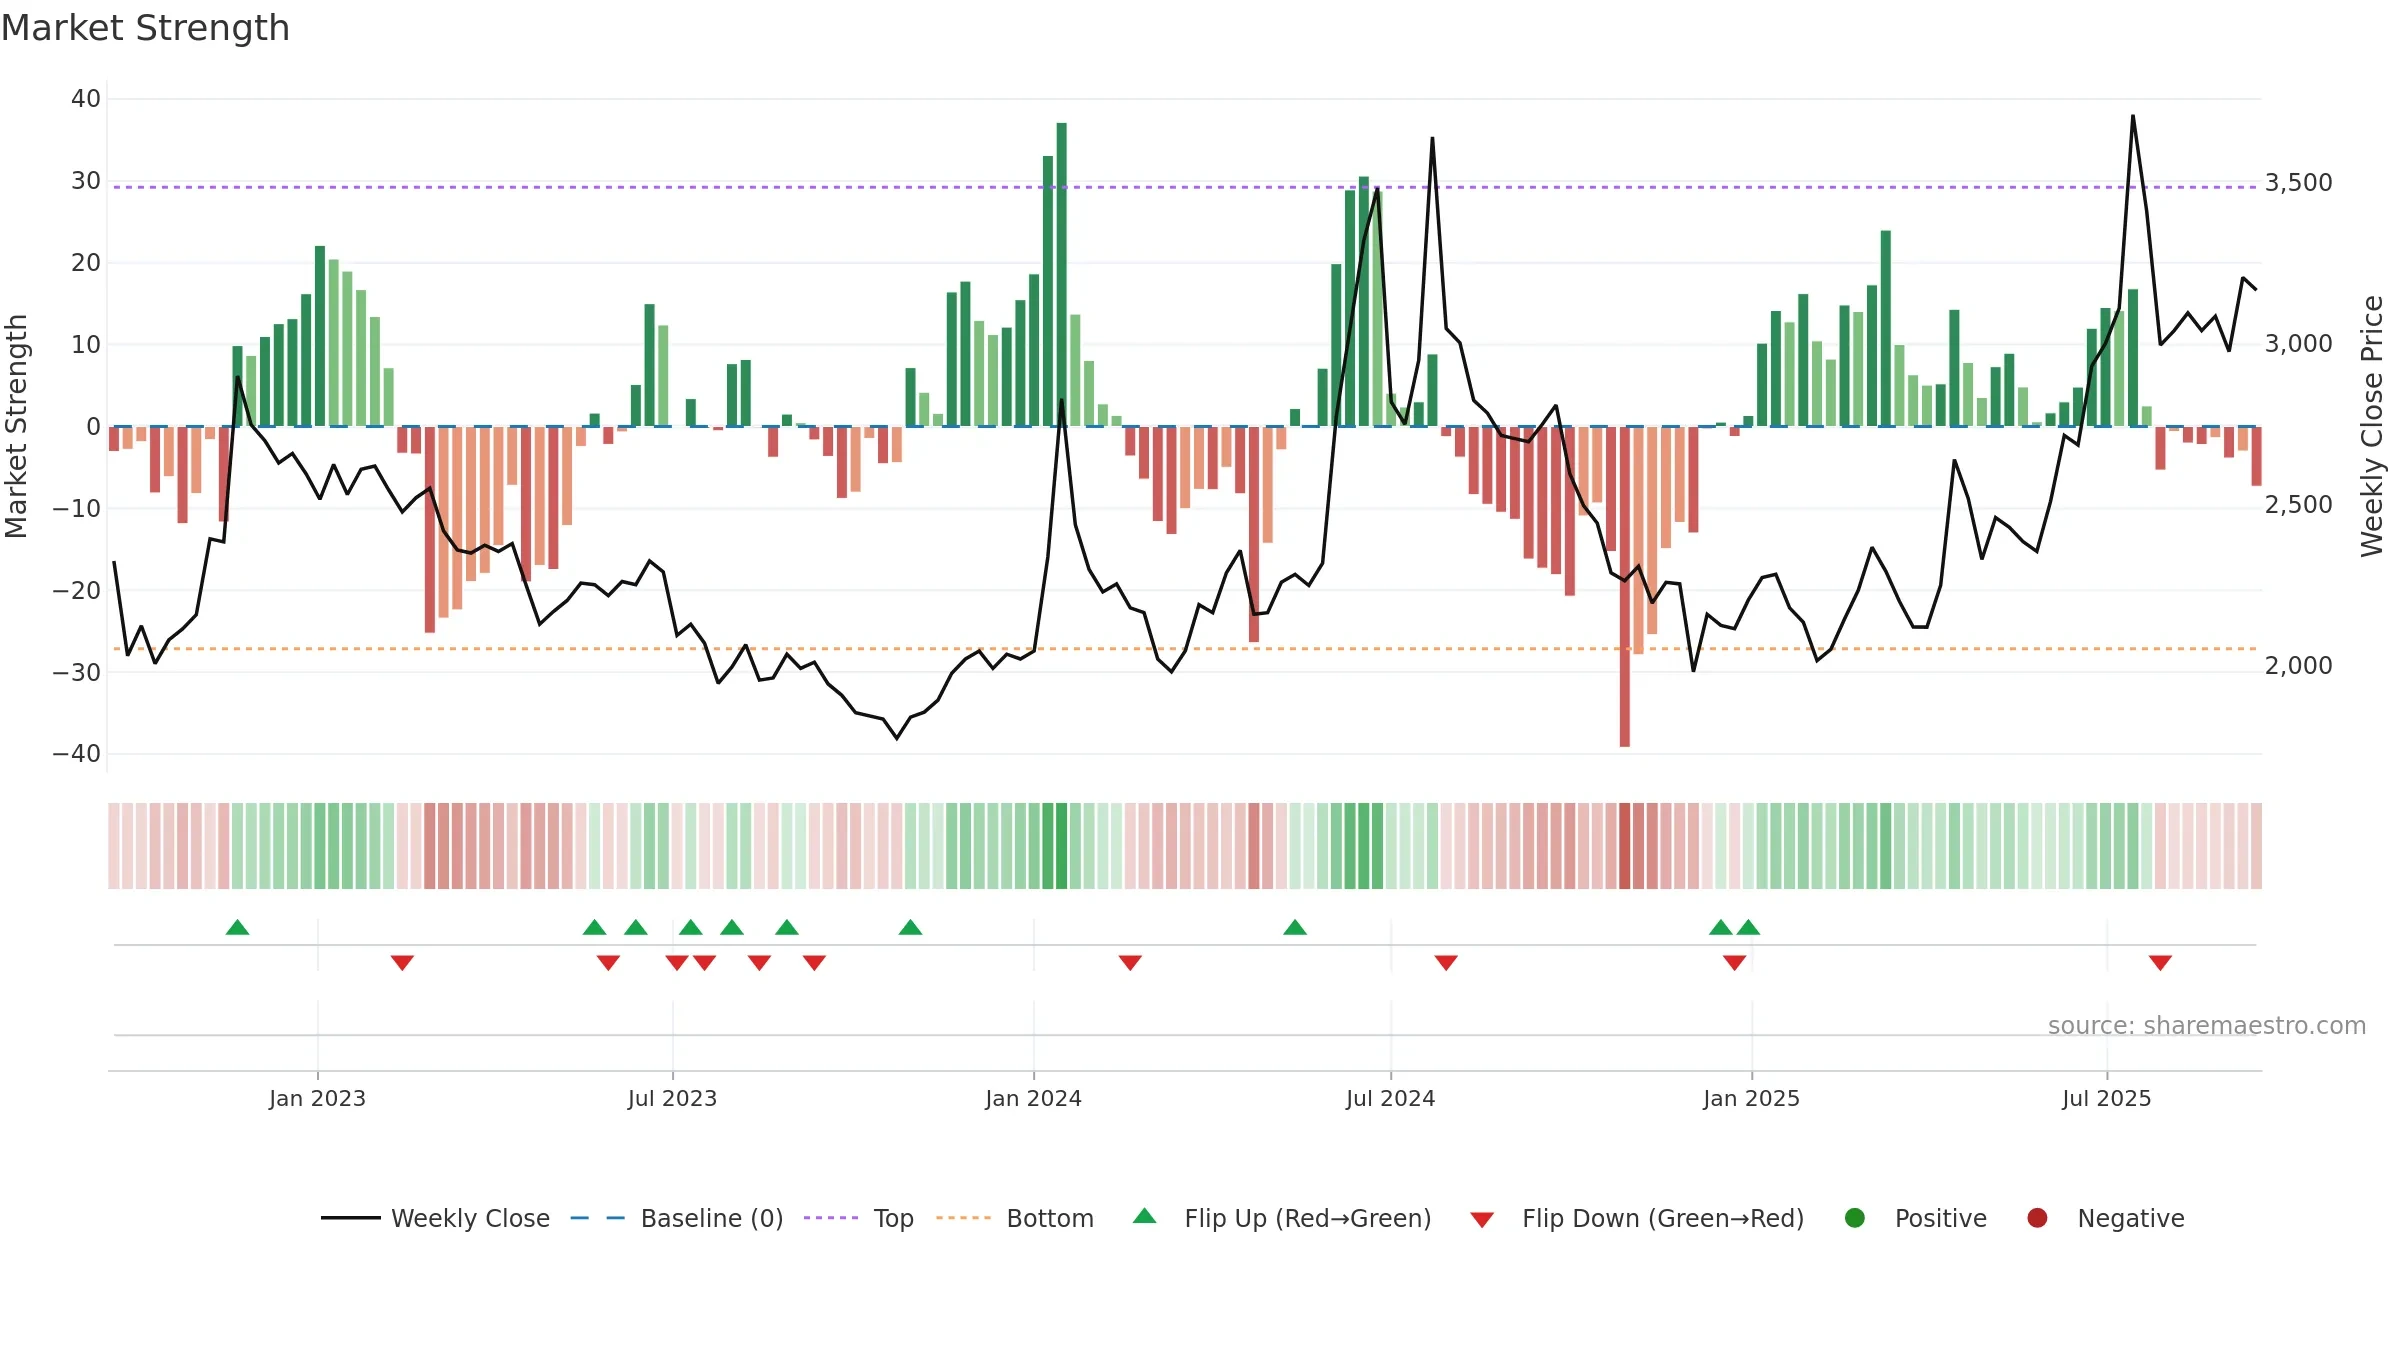Screen dimensions: 2400x1350
Task: Toggle the Negative legend entry
Action: coord(2105,1218)
